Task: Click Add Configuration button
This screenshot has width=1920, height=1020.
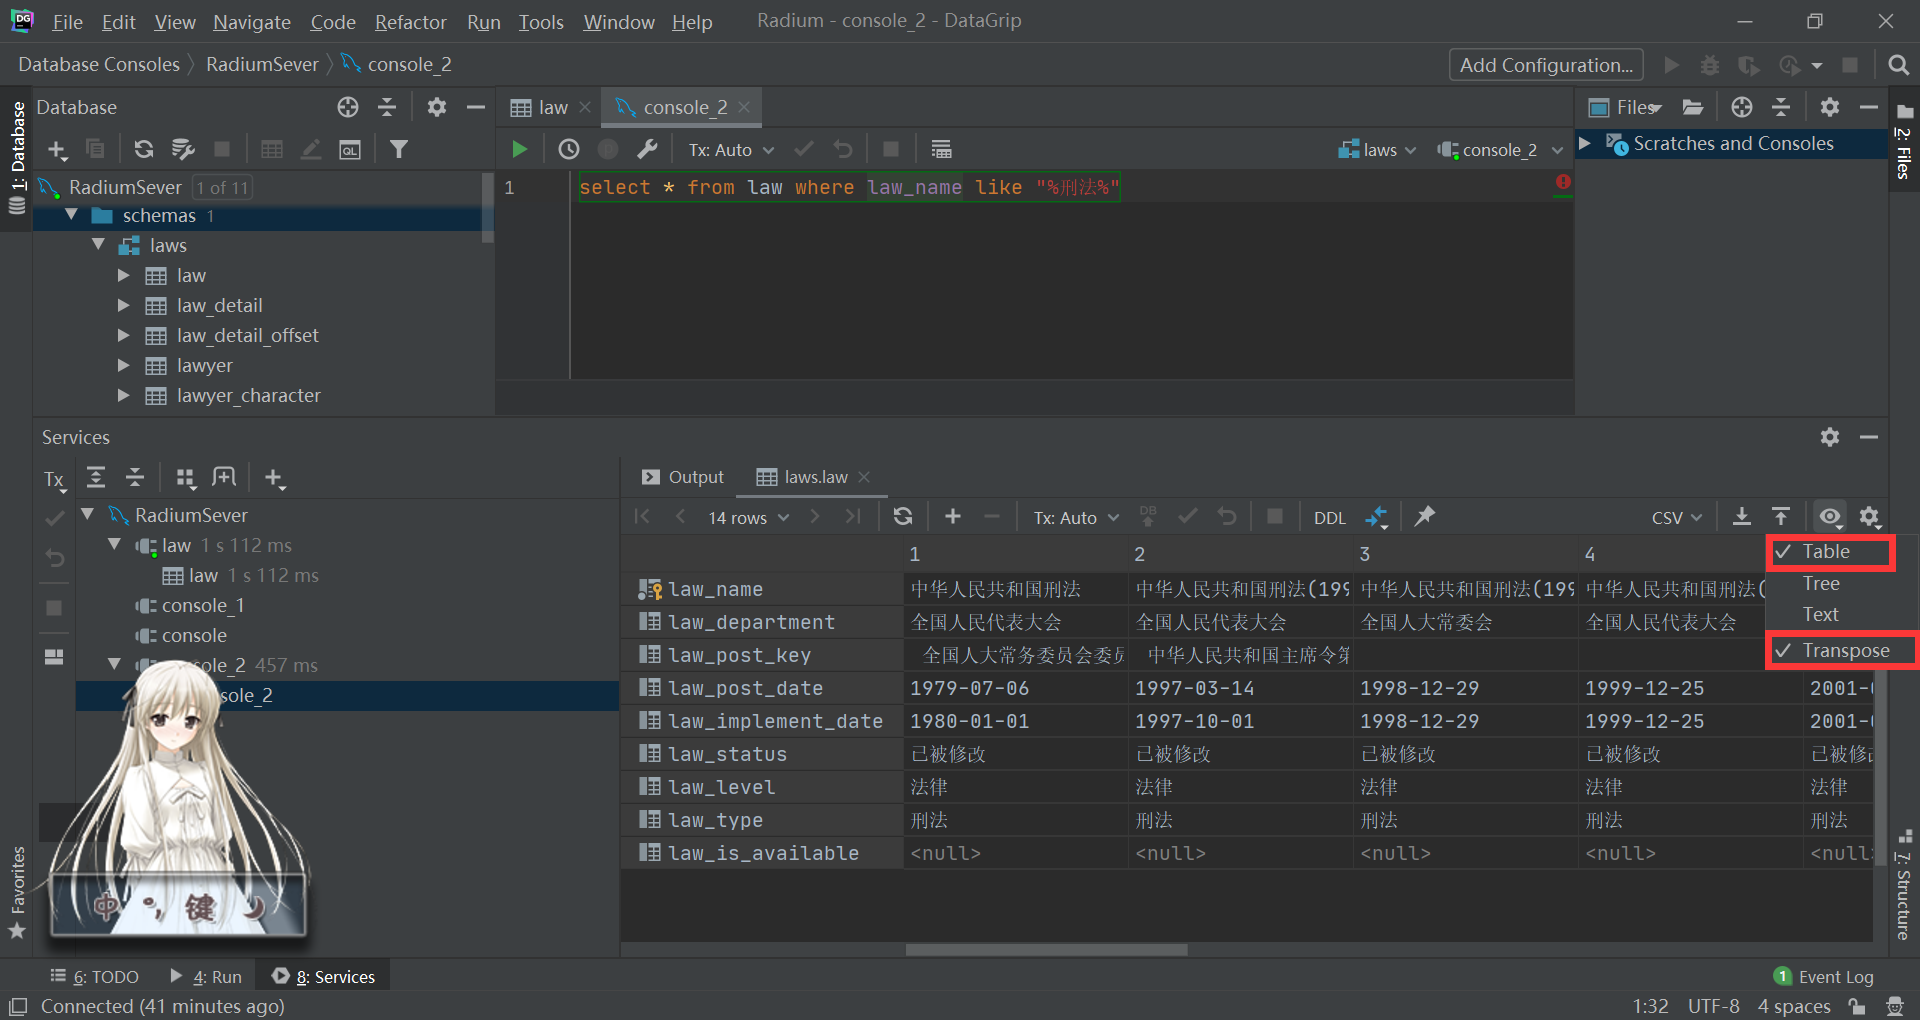Action: [x=1546, y=65]
